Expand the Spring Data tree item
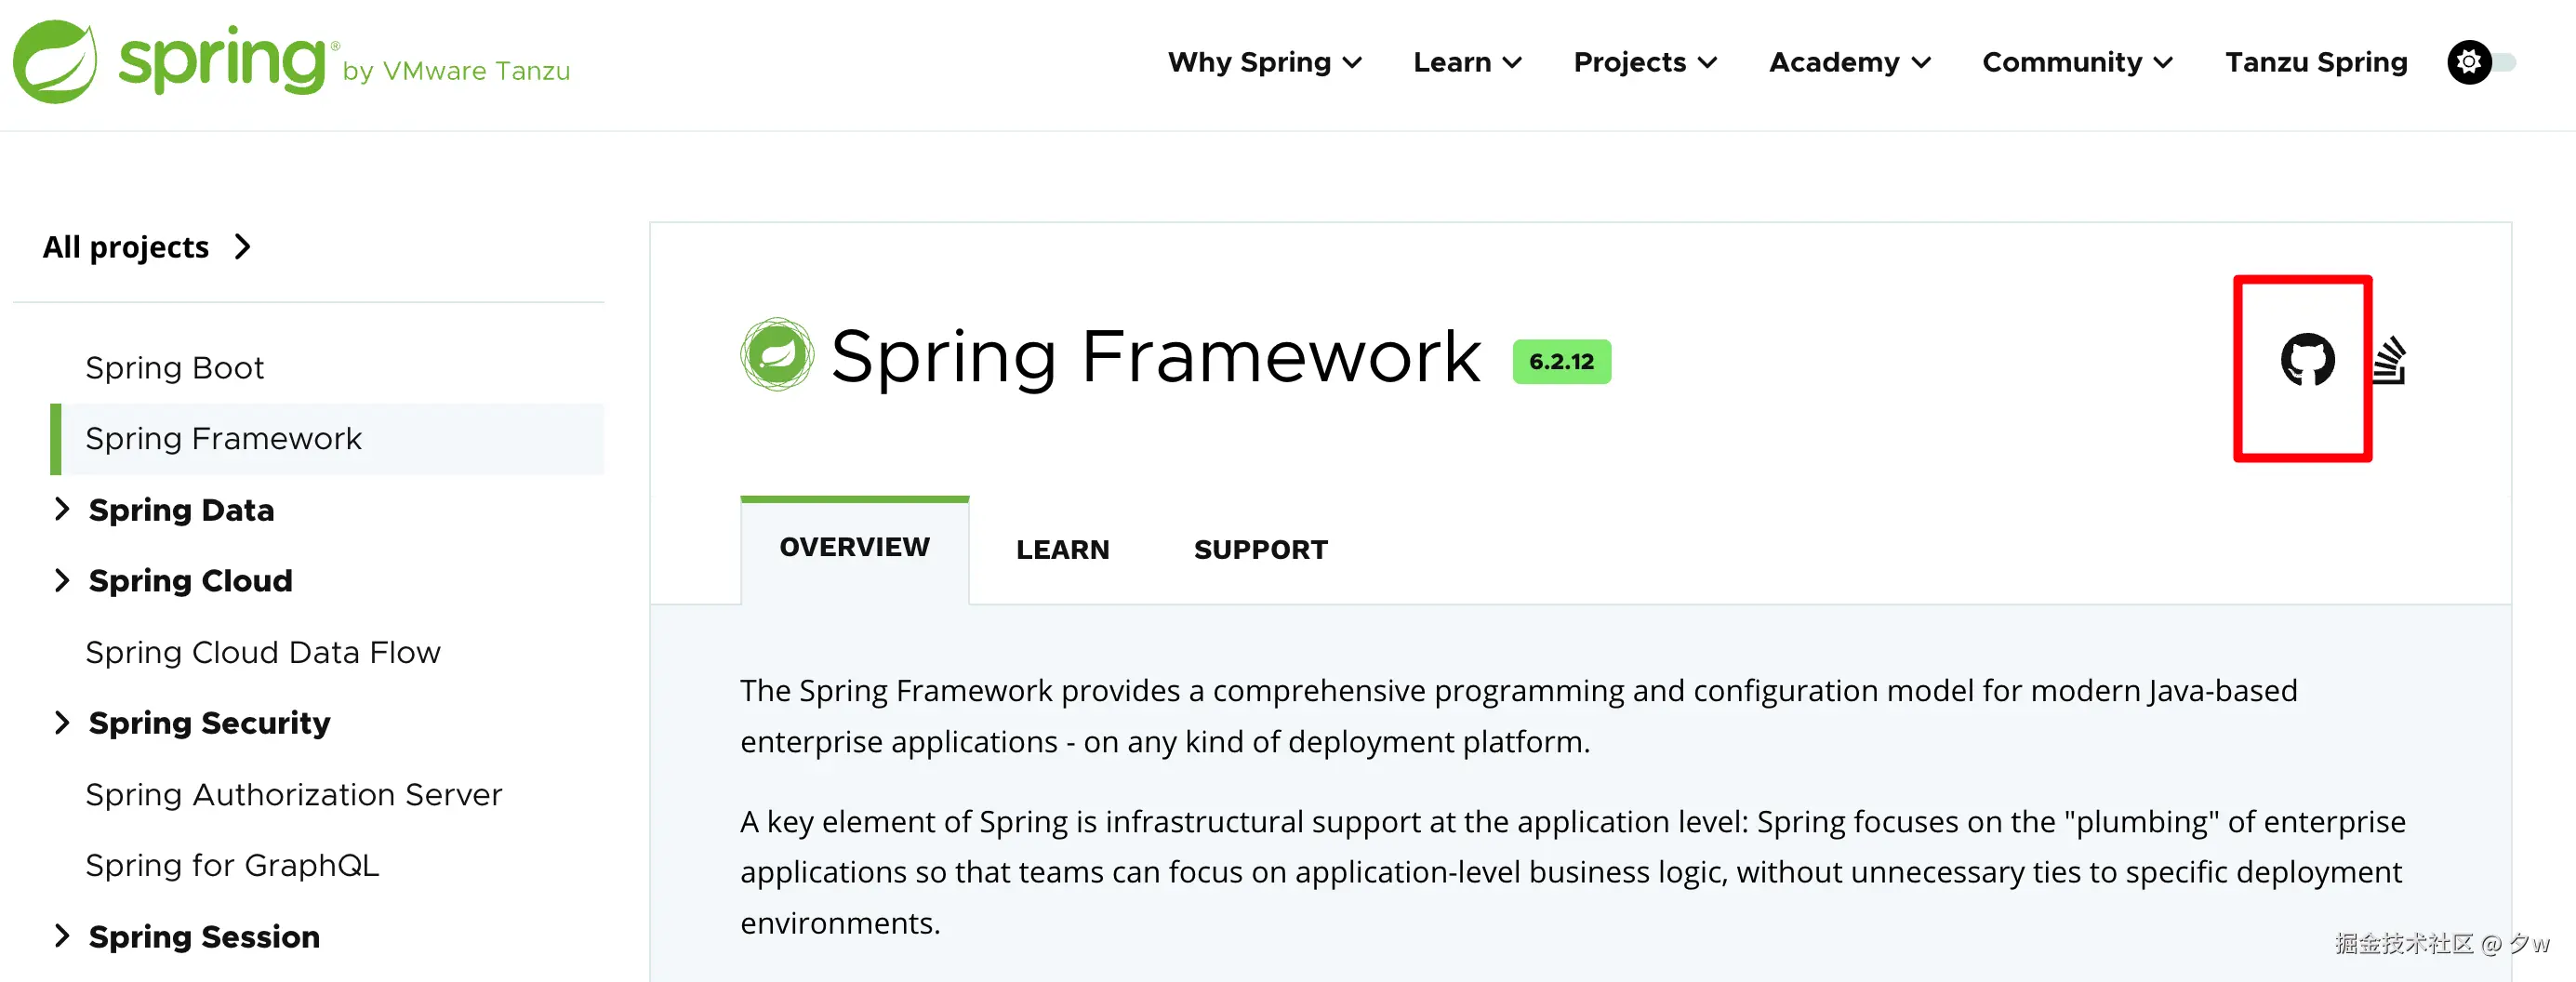2576x982 pixels. (x=62, y=509)
